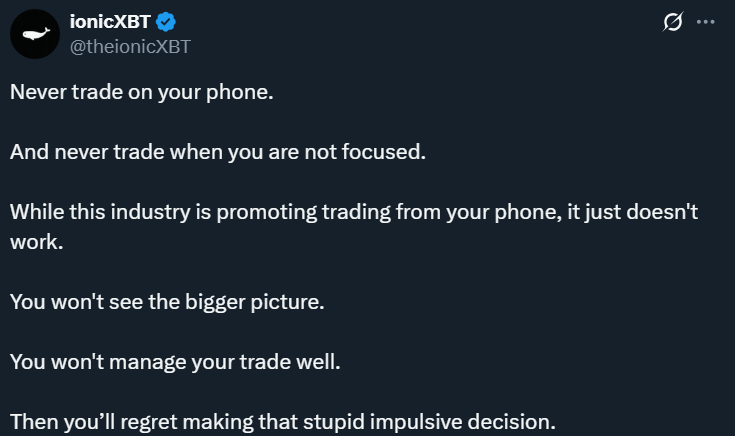This screenshot has height=436, width=735.
Task: Open the Grok explain-this-post icon
Action: [x=673, y=22]
